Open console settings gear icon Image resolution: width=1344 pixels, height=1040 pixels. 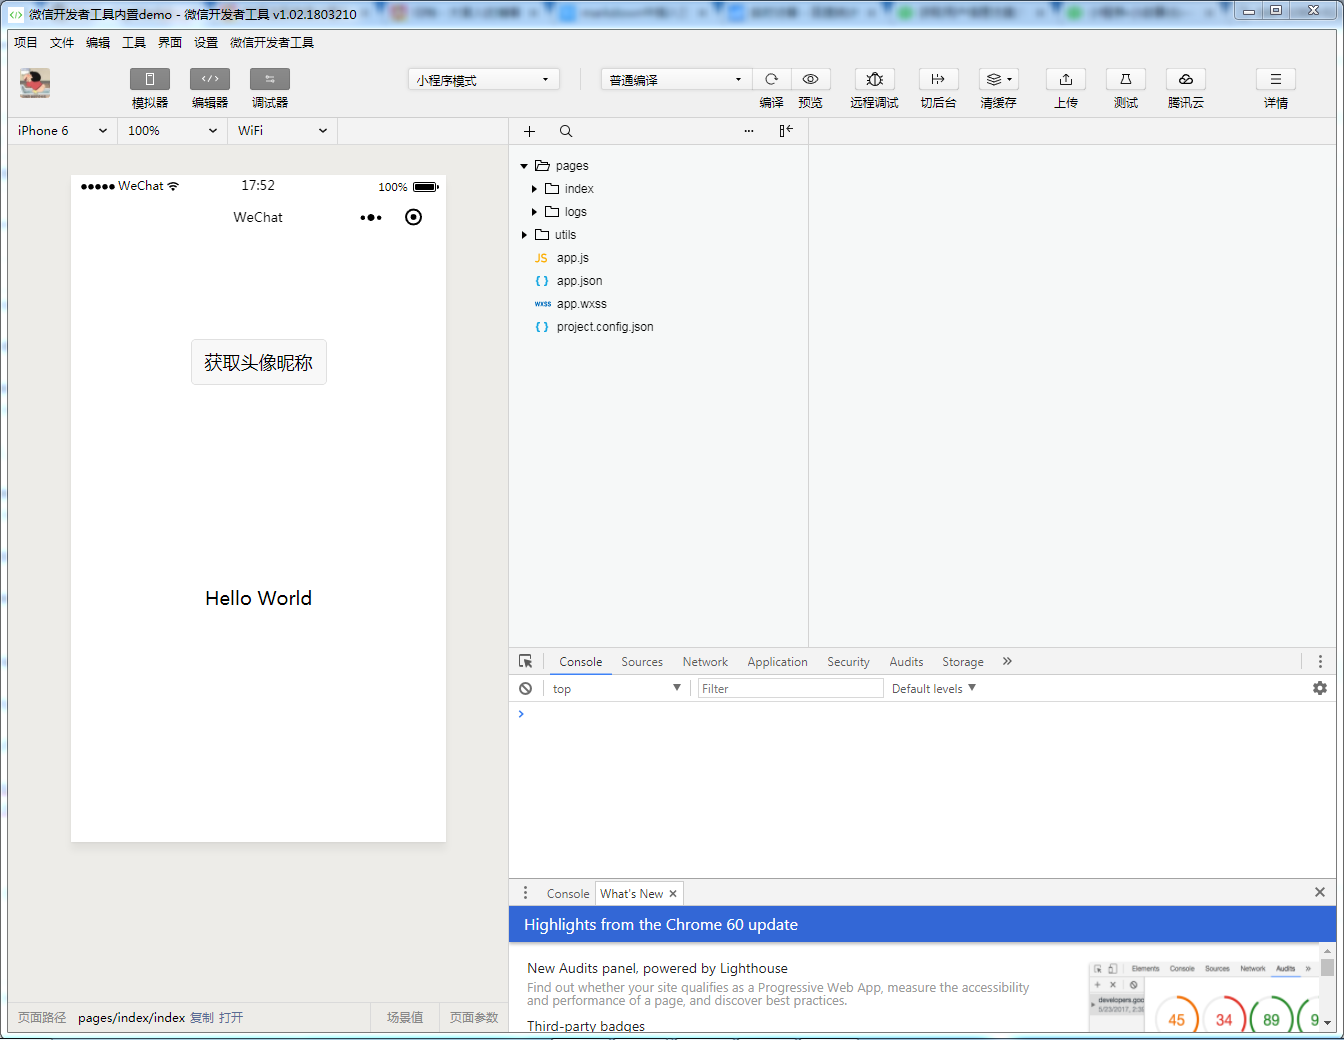[1320, 688]
